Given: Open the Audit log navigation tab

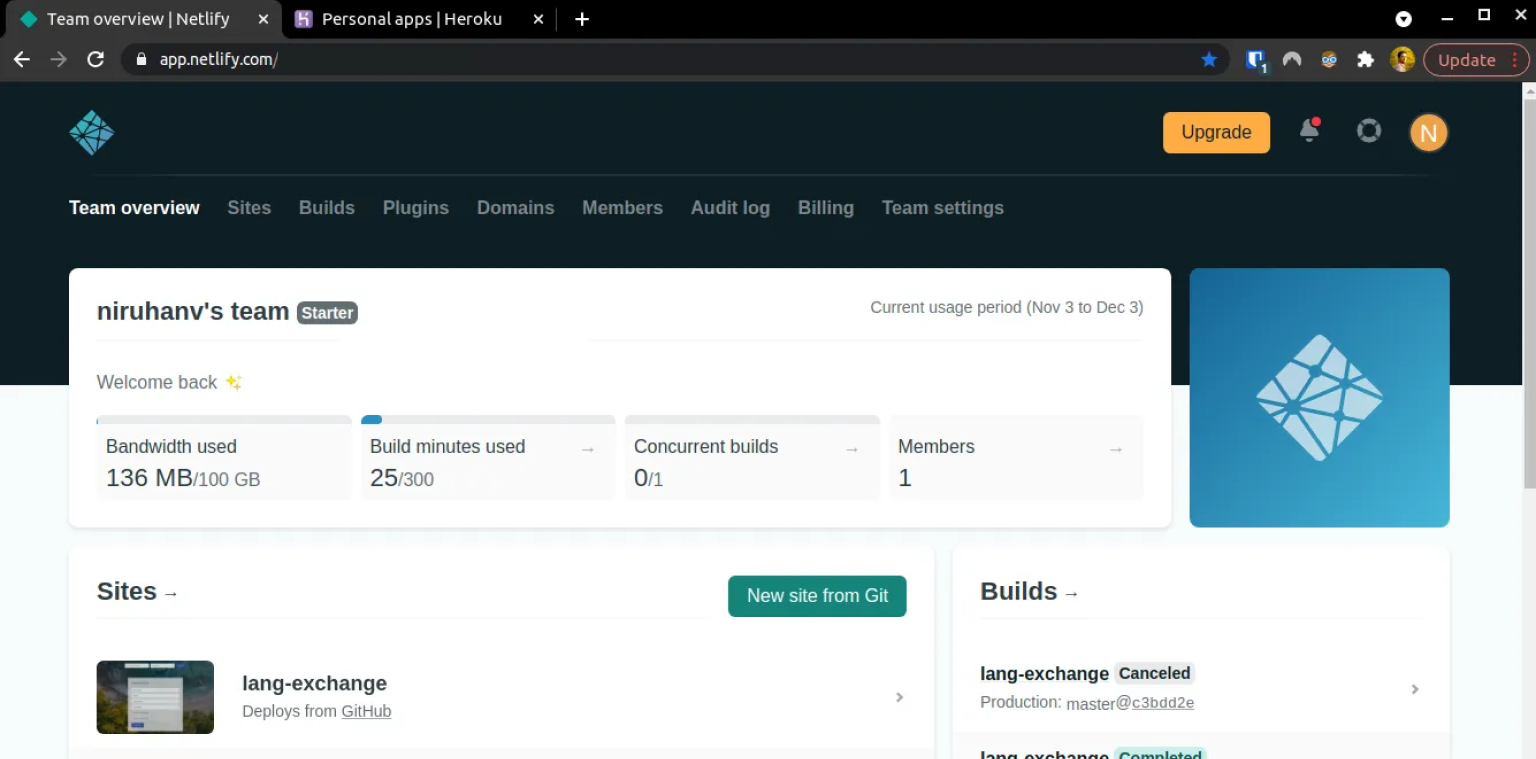Looking at the screenshot, I should (730, 208).
